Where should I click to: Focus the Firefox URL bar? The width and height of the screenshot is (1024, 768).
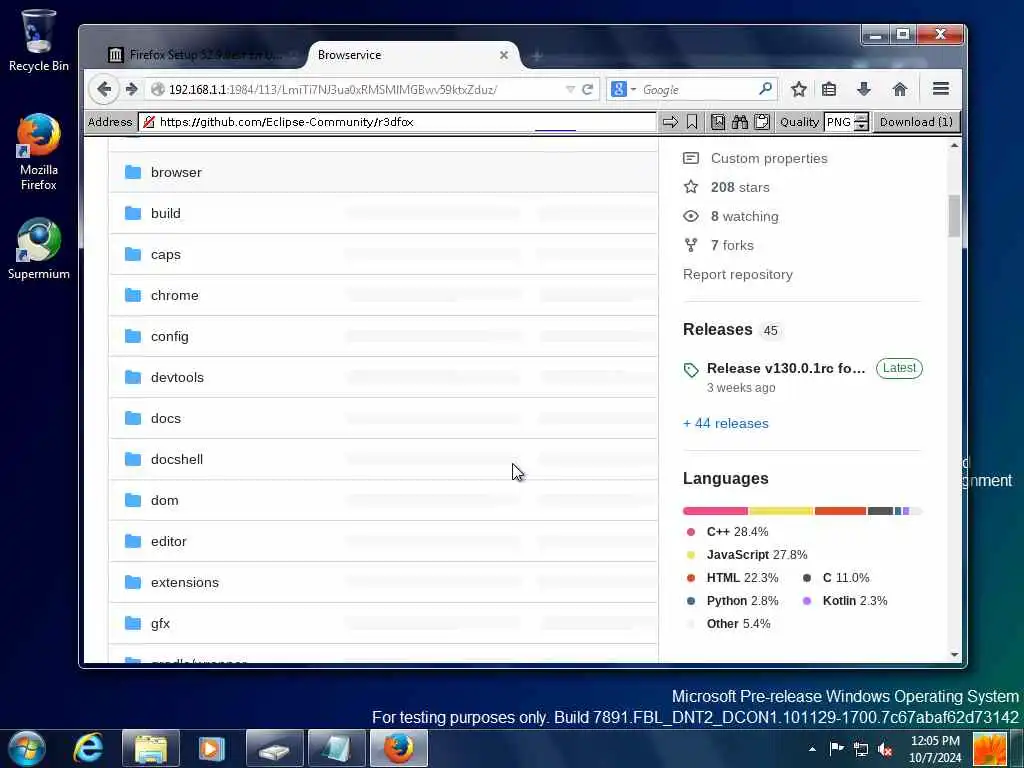coord(364,89)
